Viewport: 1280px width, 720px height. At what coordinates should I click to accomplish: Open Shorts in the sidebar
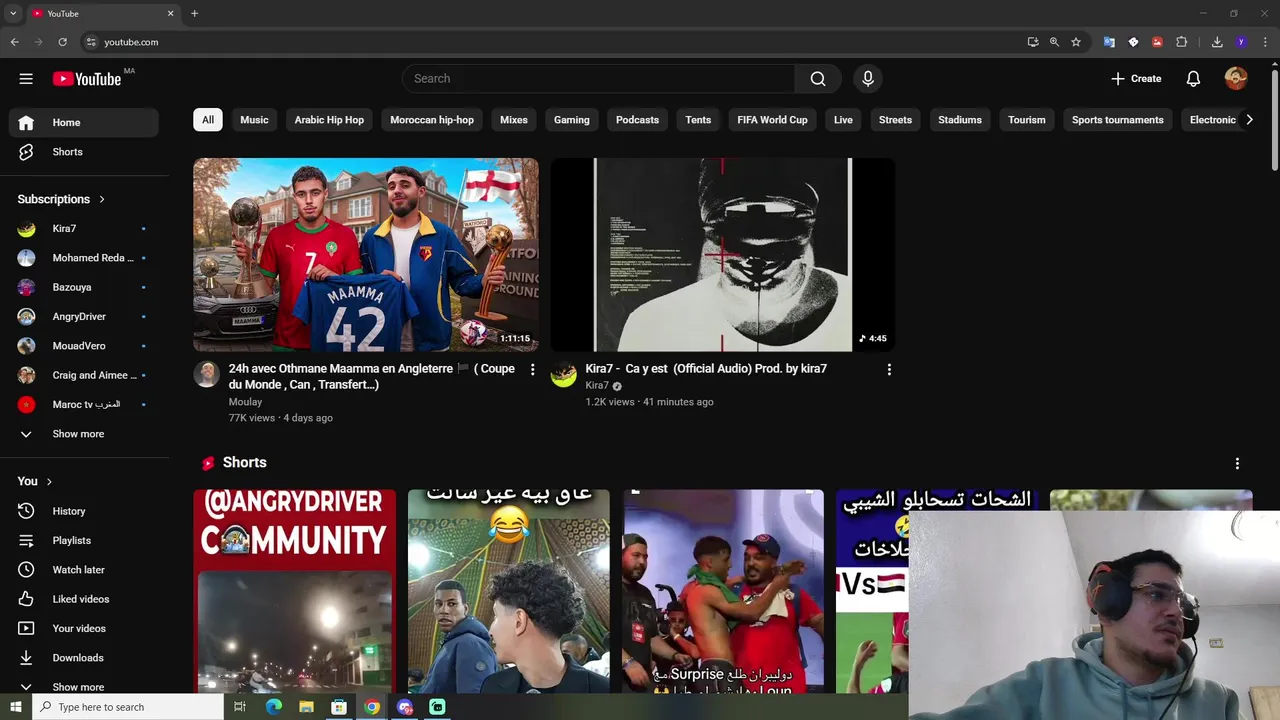(x=84, y=152)
